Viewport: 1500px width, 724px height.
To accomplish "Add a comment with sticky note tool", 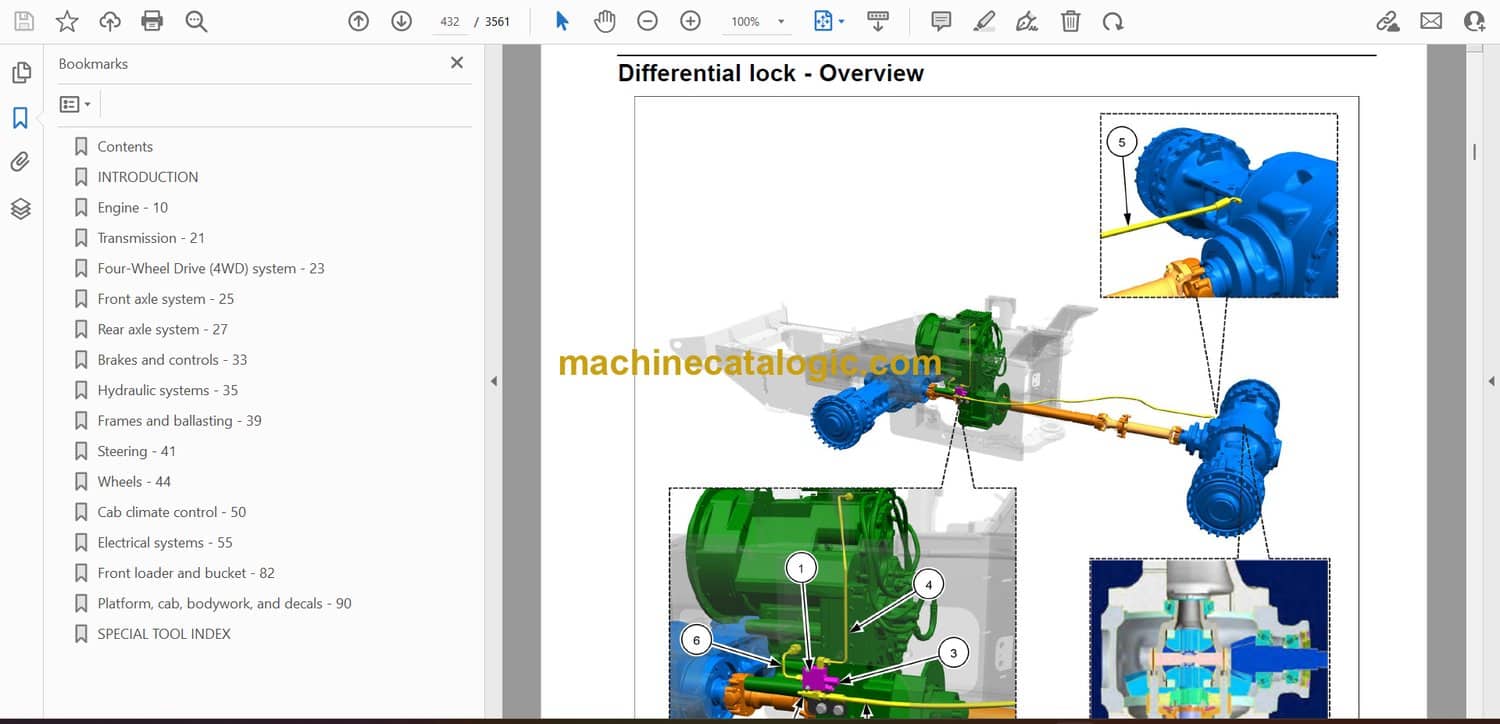I will [940, 21].
